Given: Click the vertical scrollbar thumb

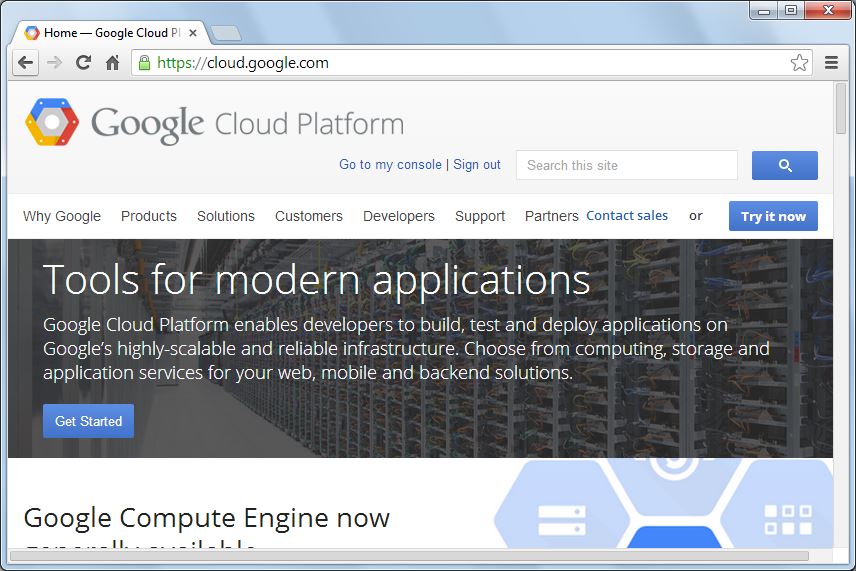Looking at the screenshot, I should click(841, 108).
